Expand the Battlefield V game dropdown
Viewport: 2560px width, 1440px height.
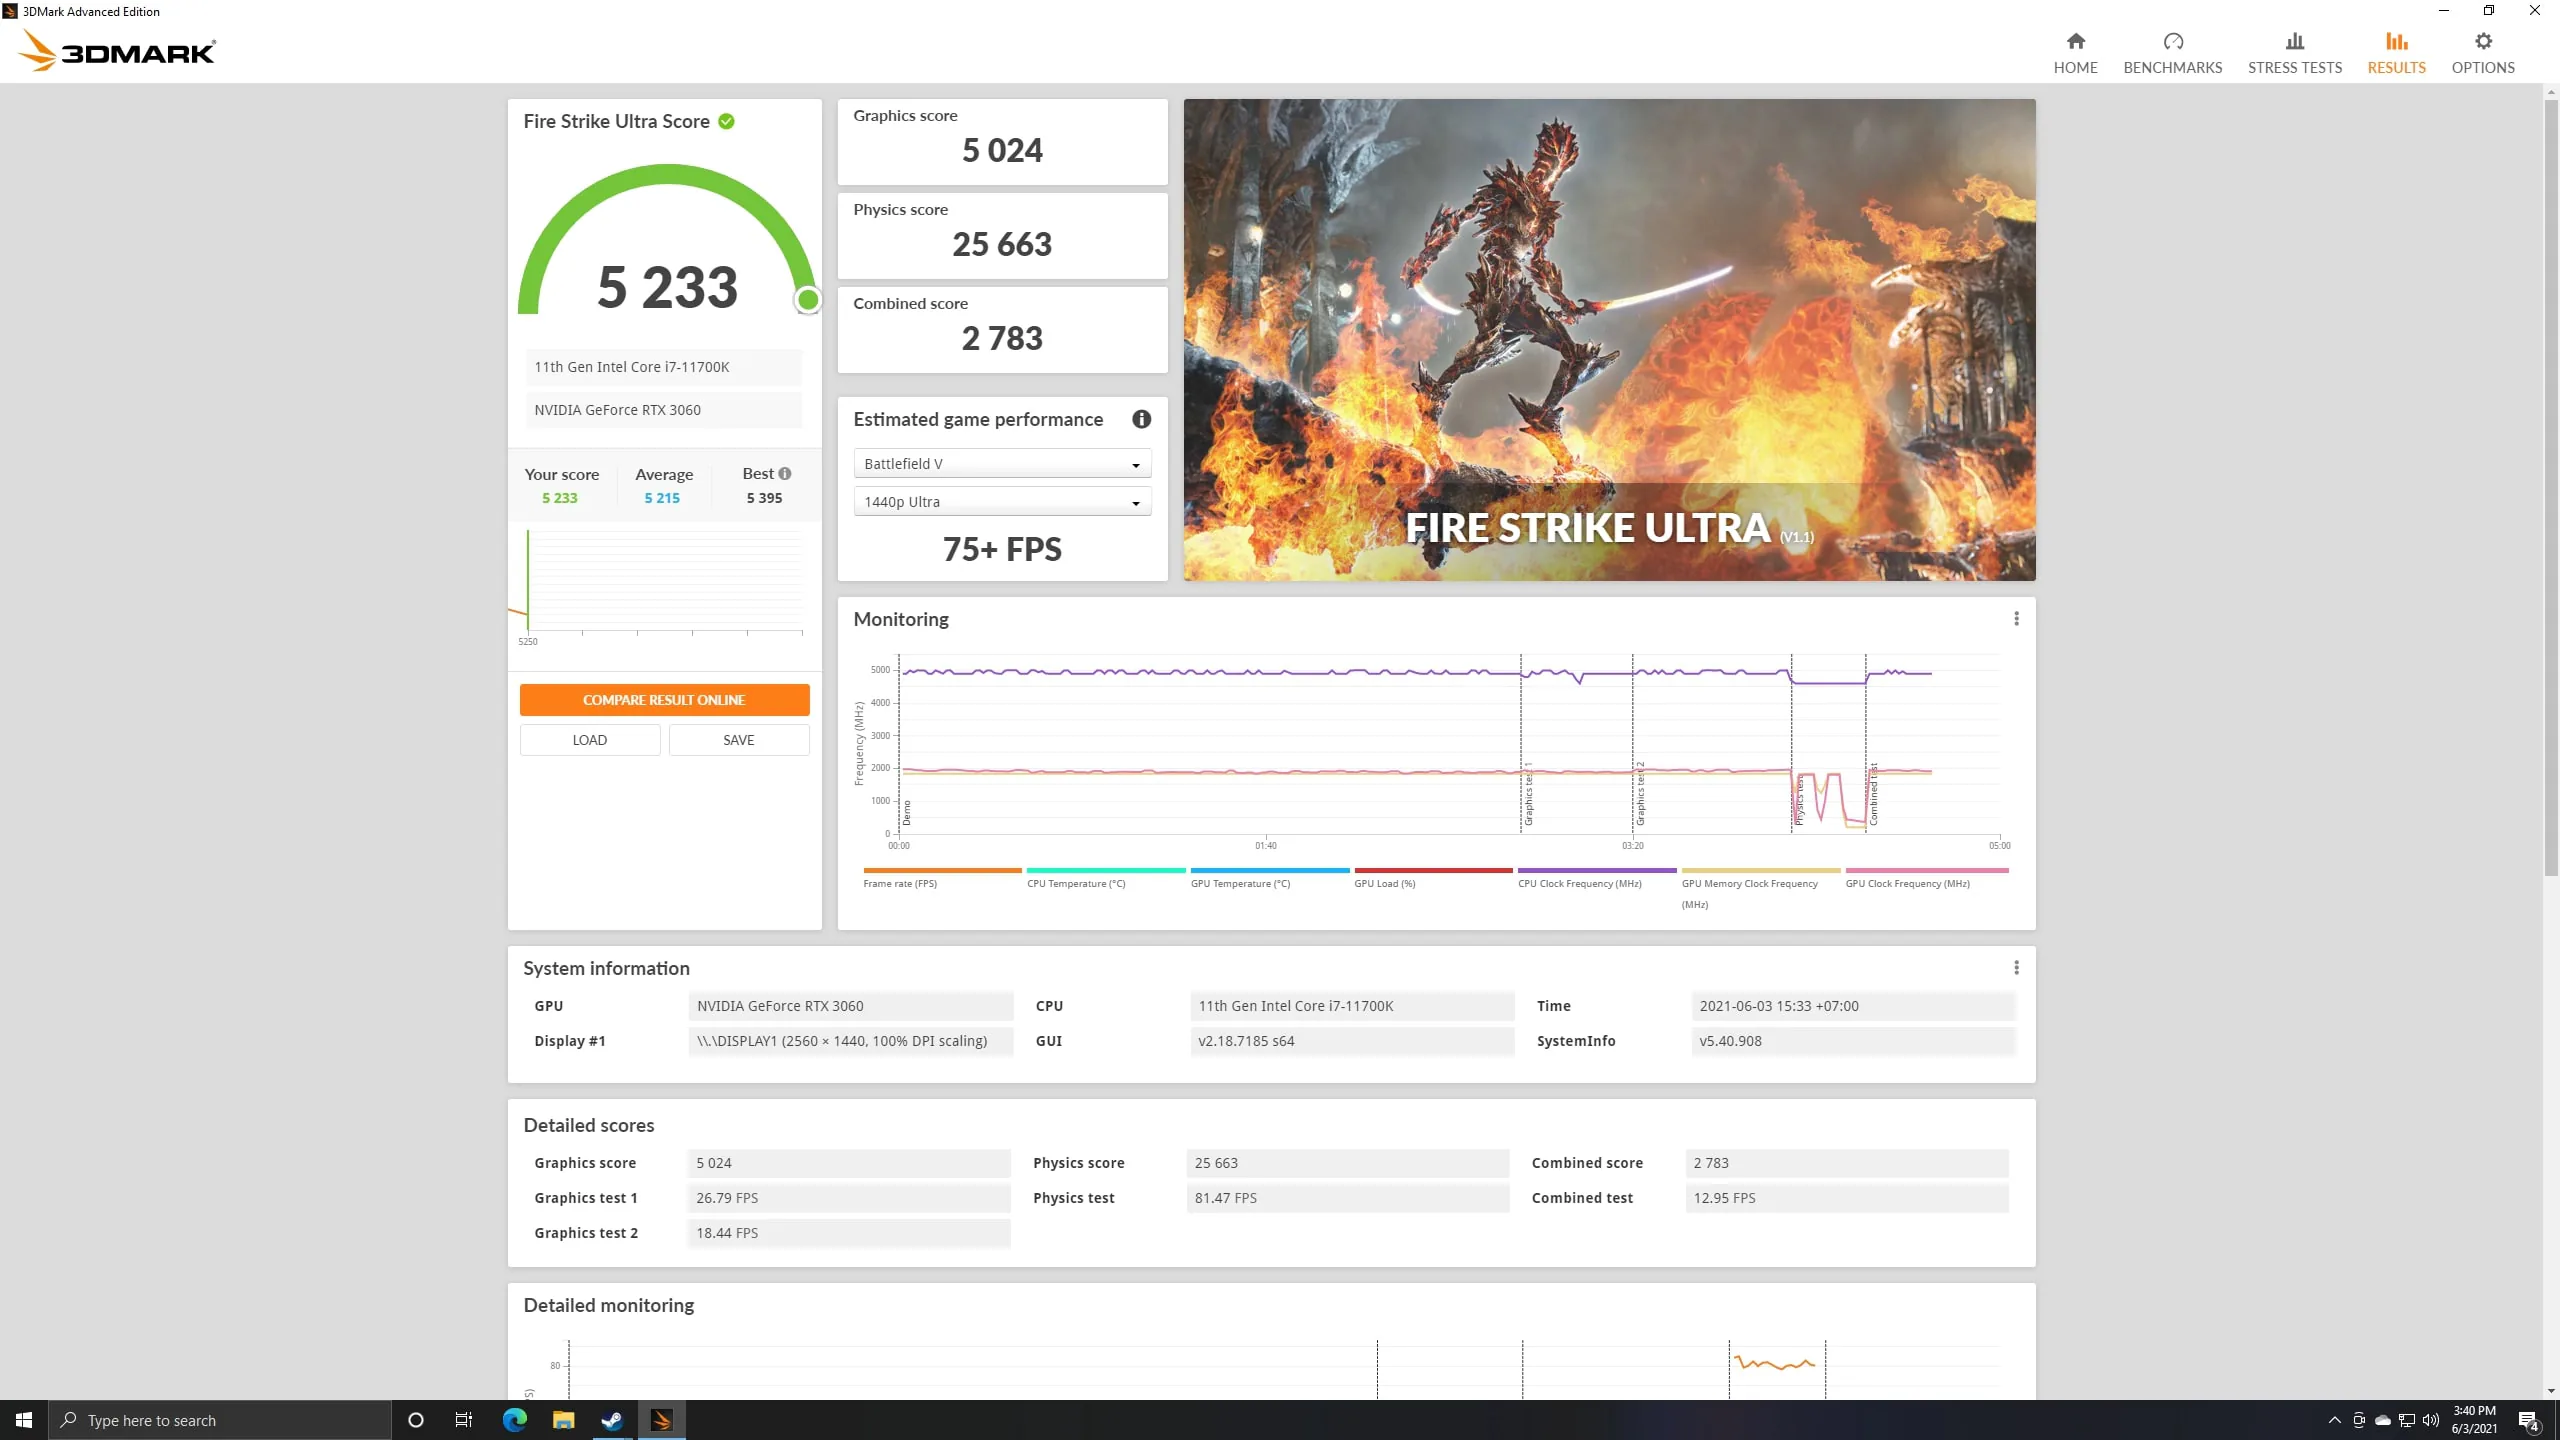tap(1002, 464)
